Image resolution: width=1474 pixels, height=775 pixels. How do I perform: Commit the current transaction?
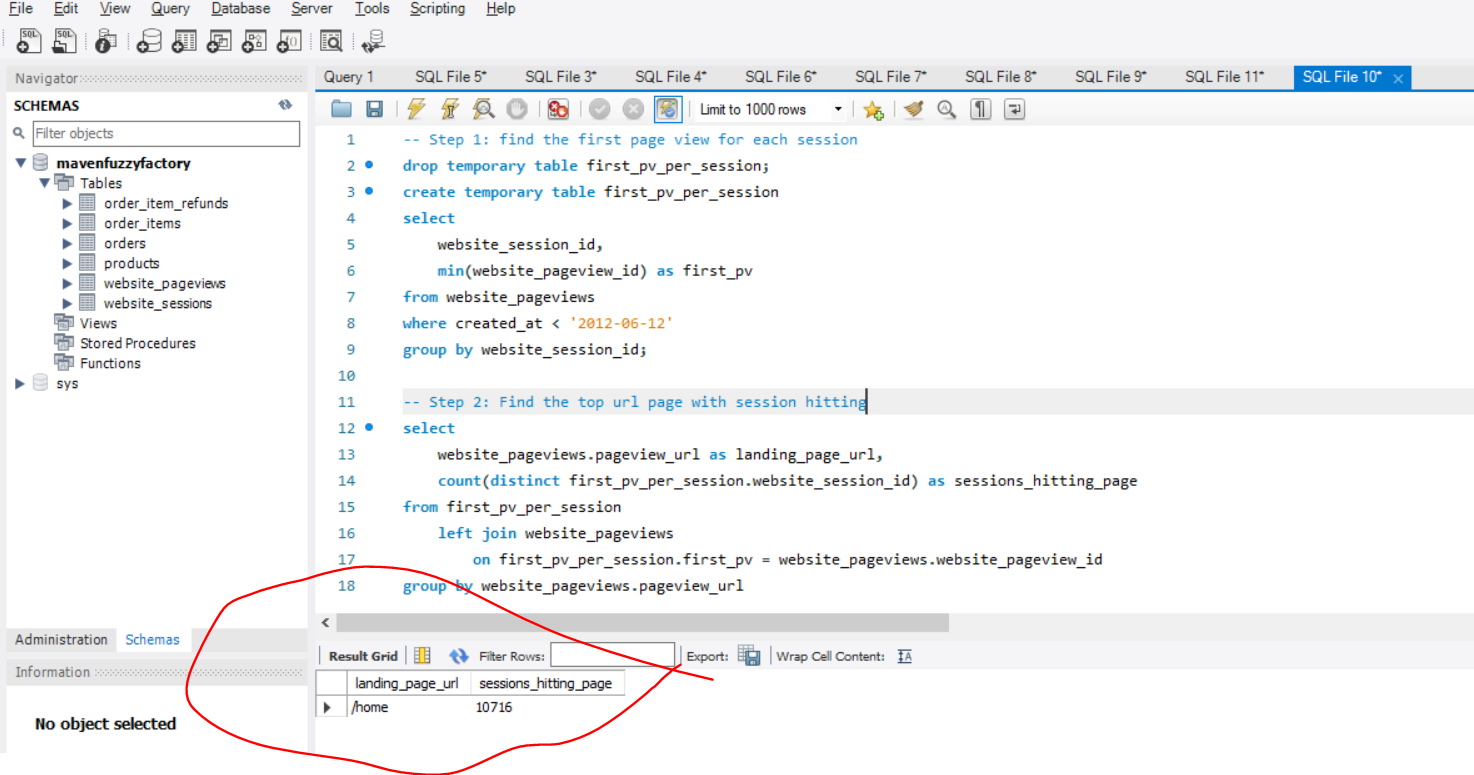point(600,109)
